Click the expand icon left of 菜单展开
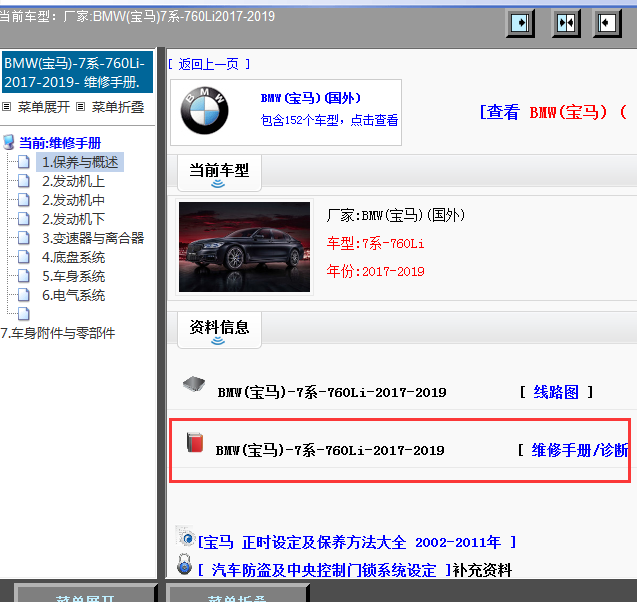 tap(6, 107)
